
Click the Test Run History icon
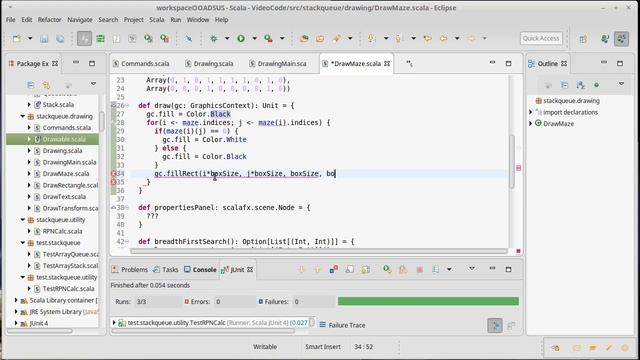tap(436, 269)
